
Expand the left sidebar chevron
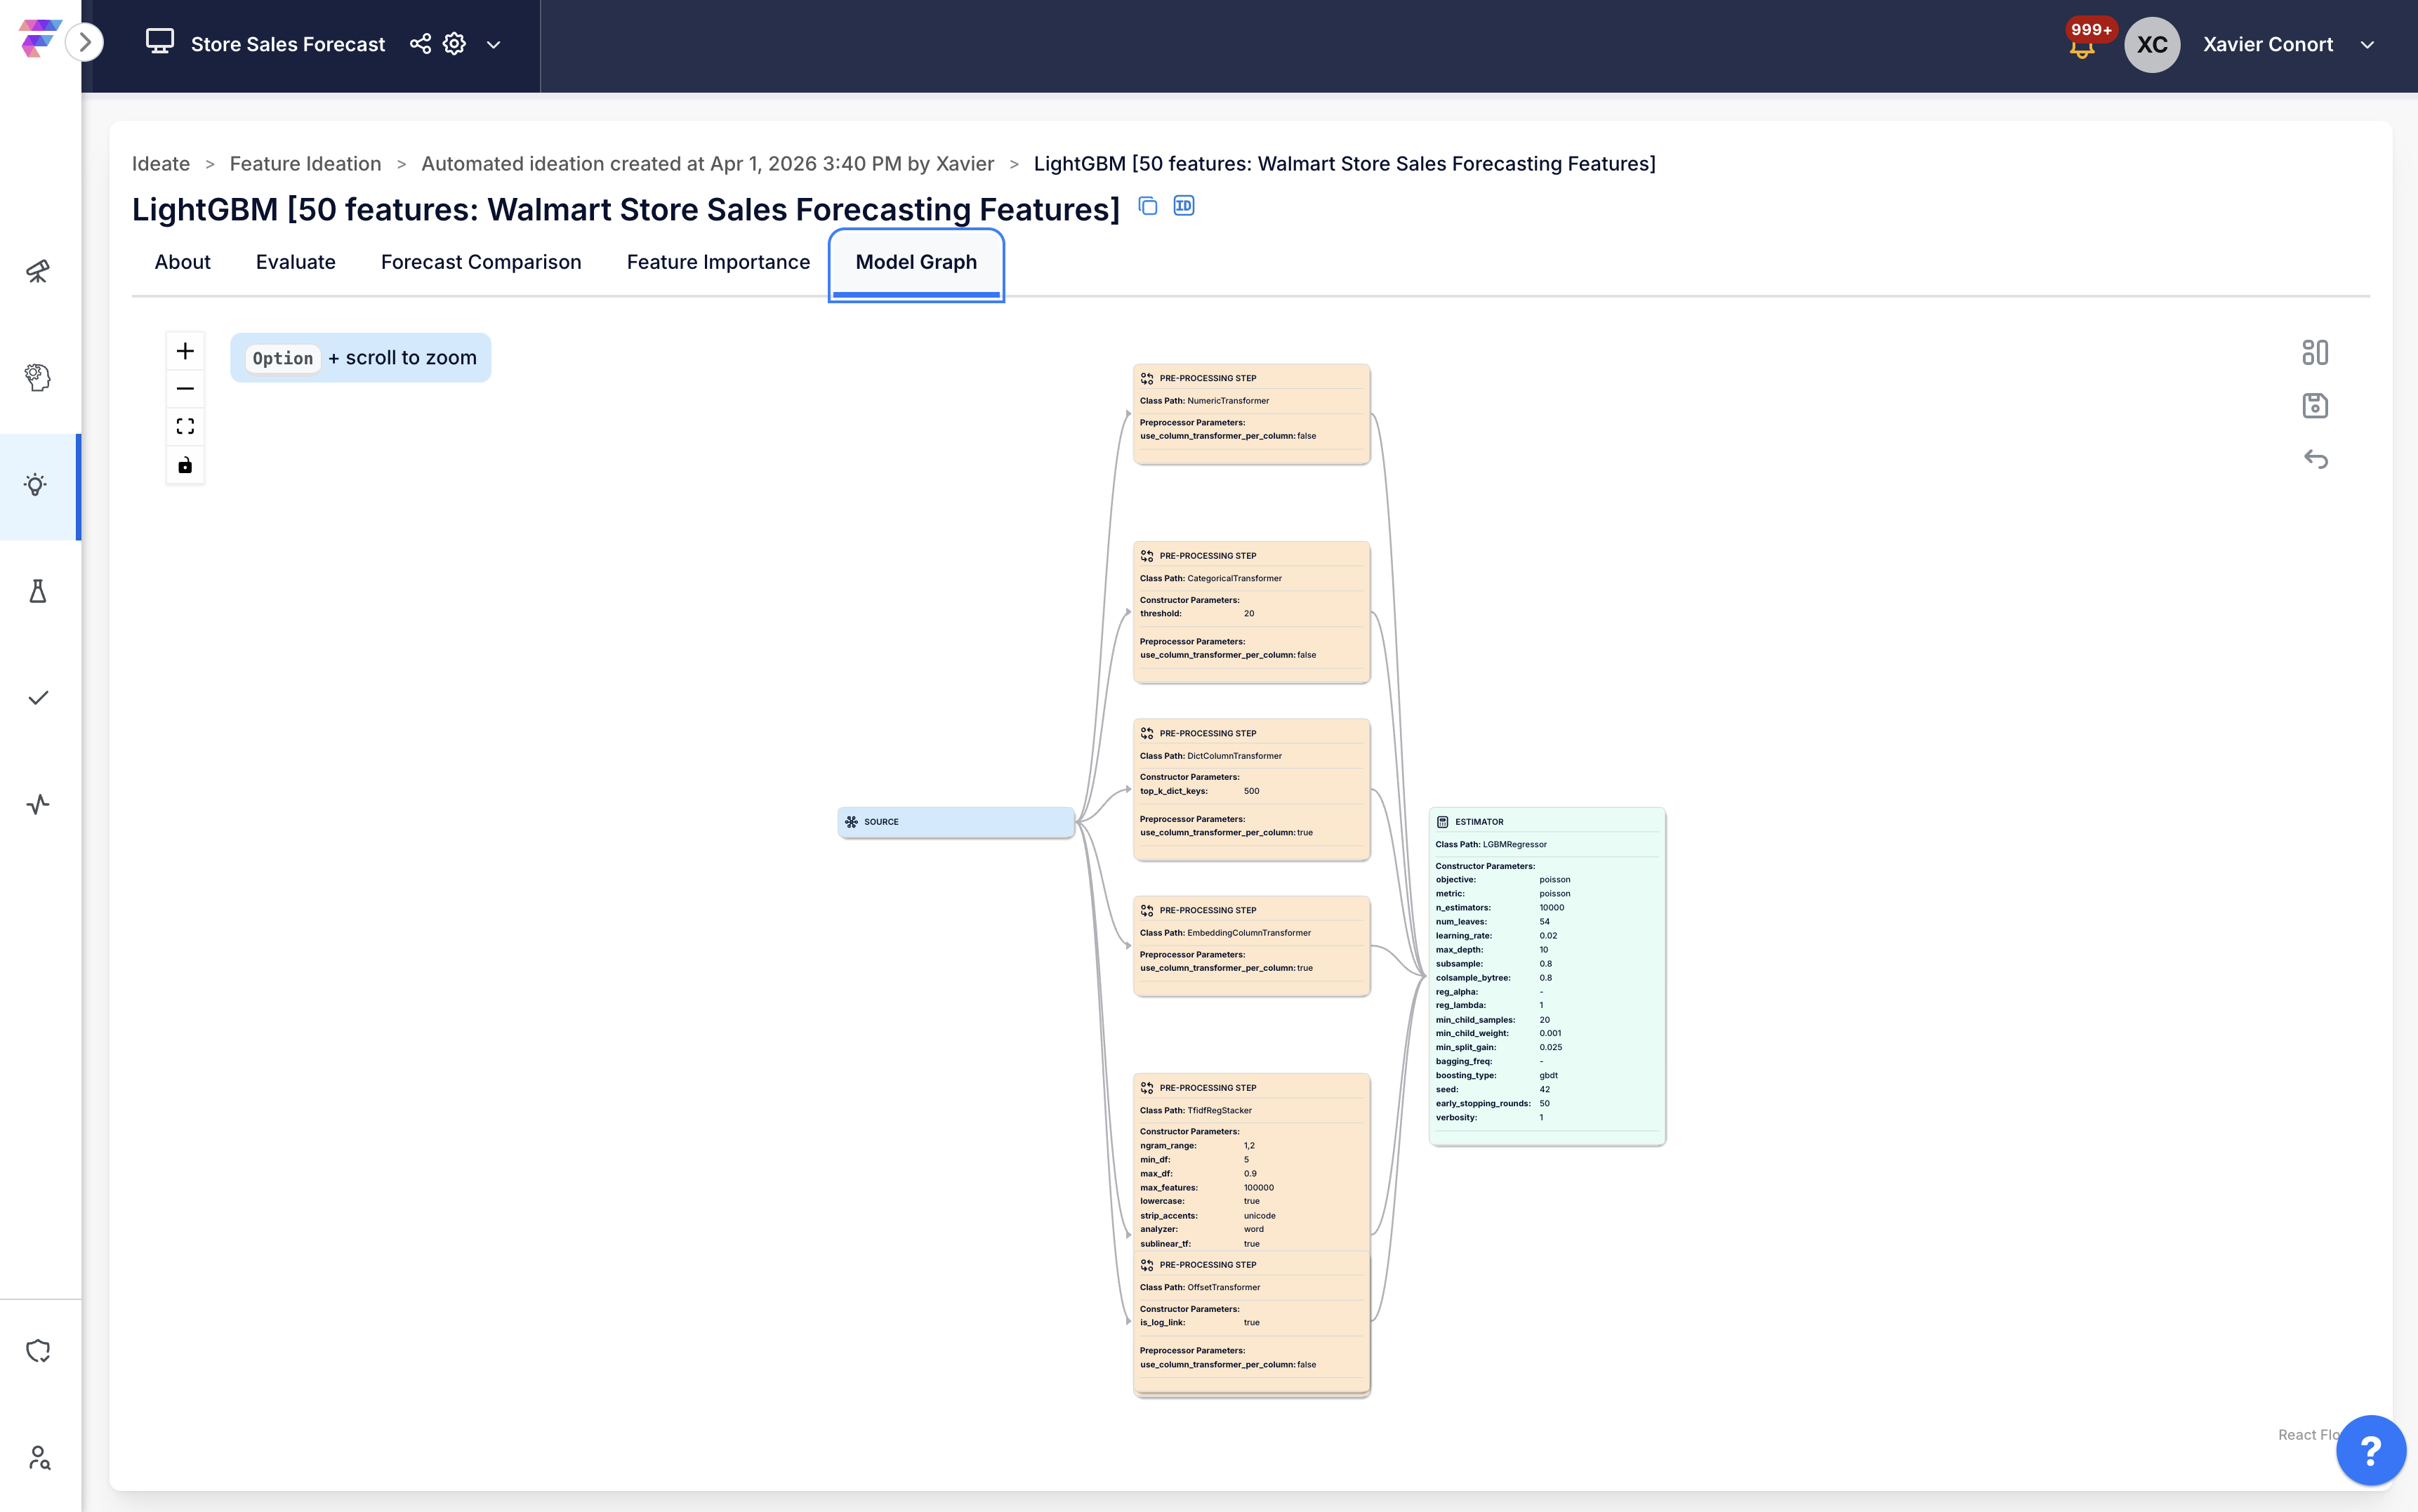tap(85, 42)
